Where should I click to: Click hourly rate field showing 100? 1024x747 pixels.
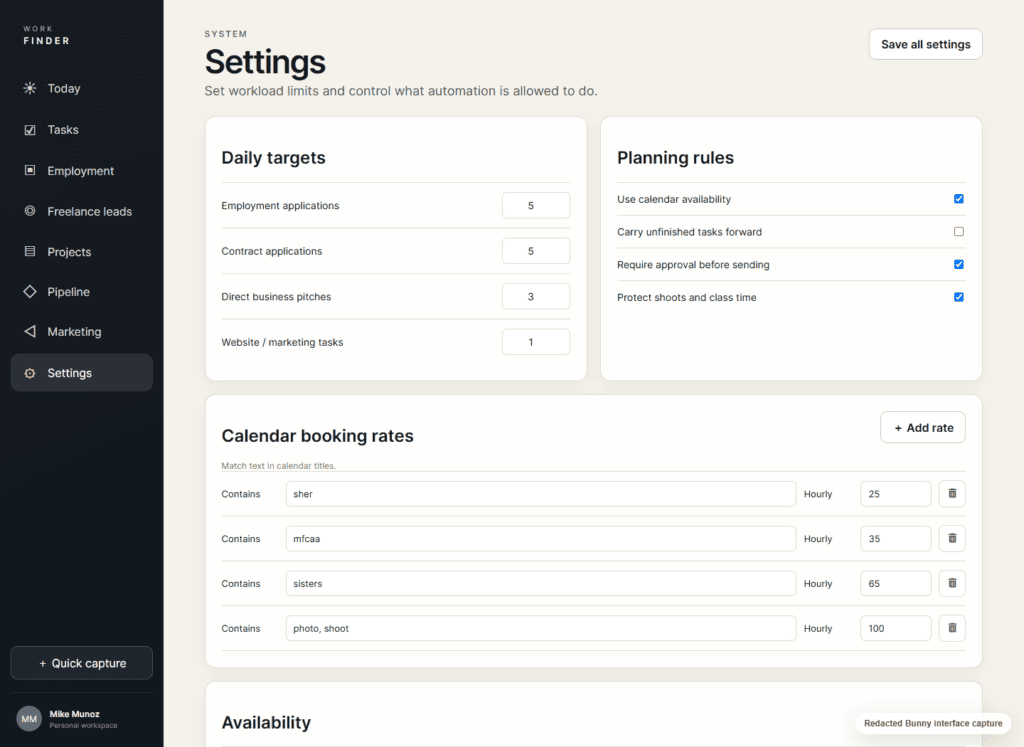tap(895, 628)
